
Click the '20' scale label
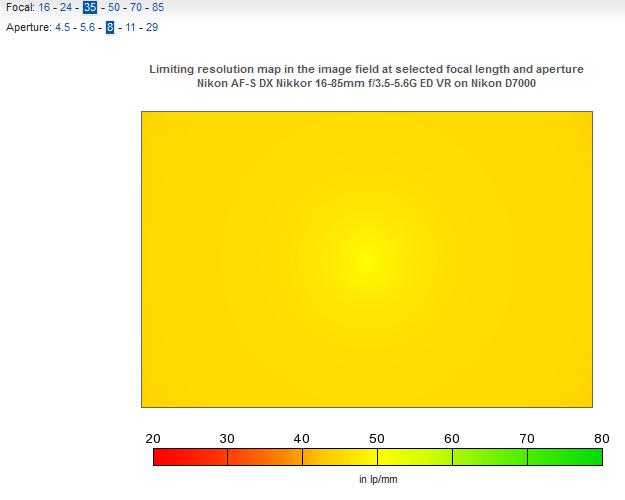[153, 439]
